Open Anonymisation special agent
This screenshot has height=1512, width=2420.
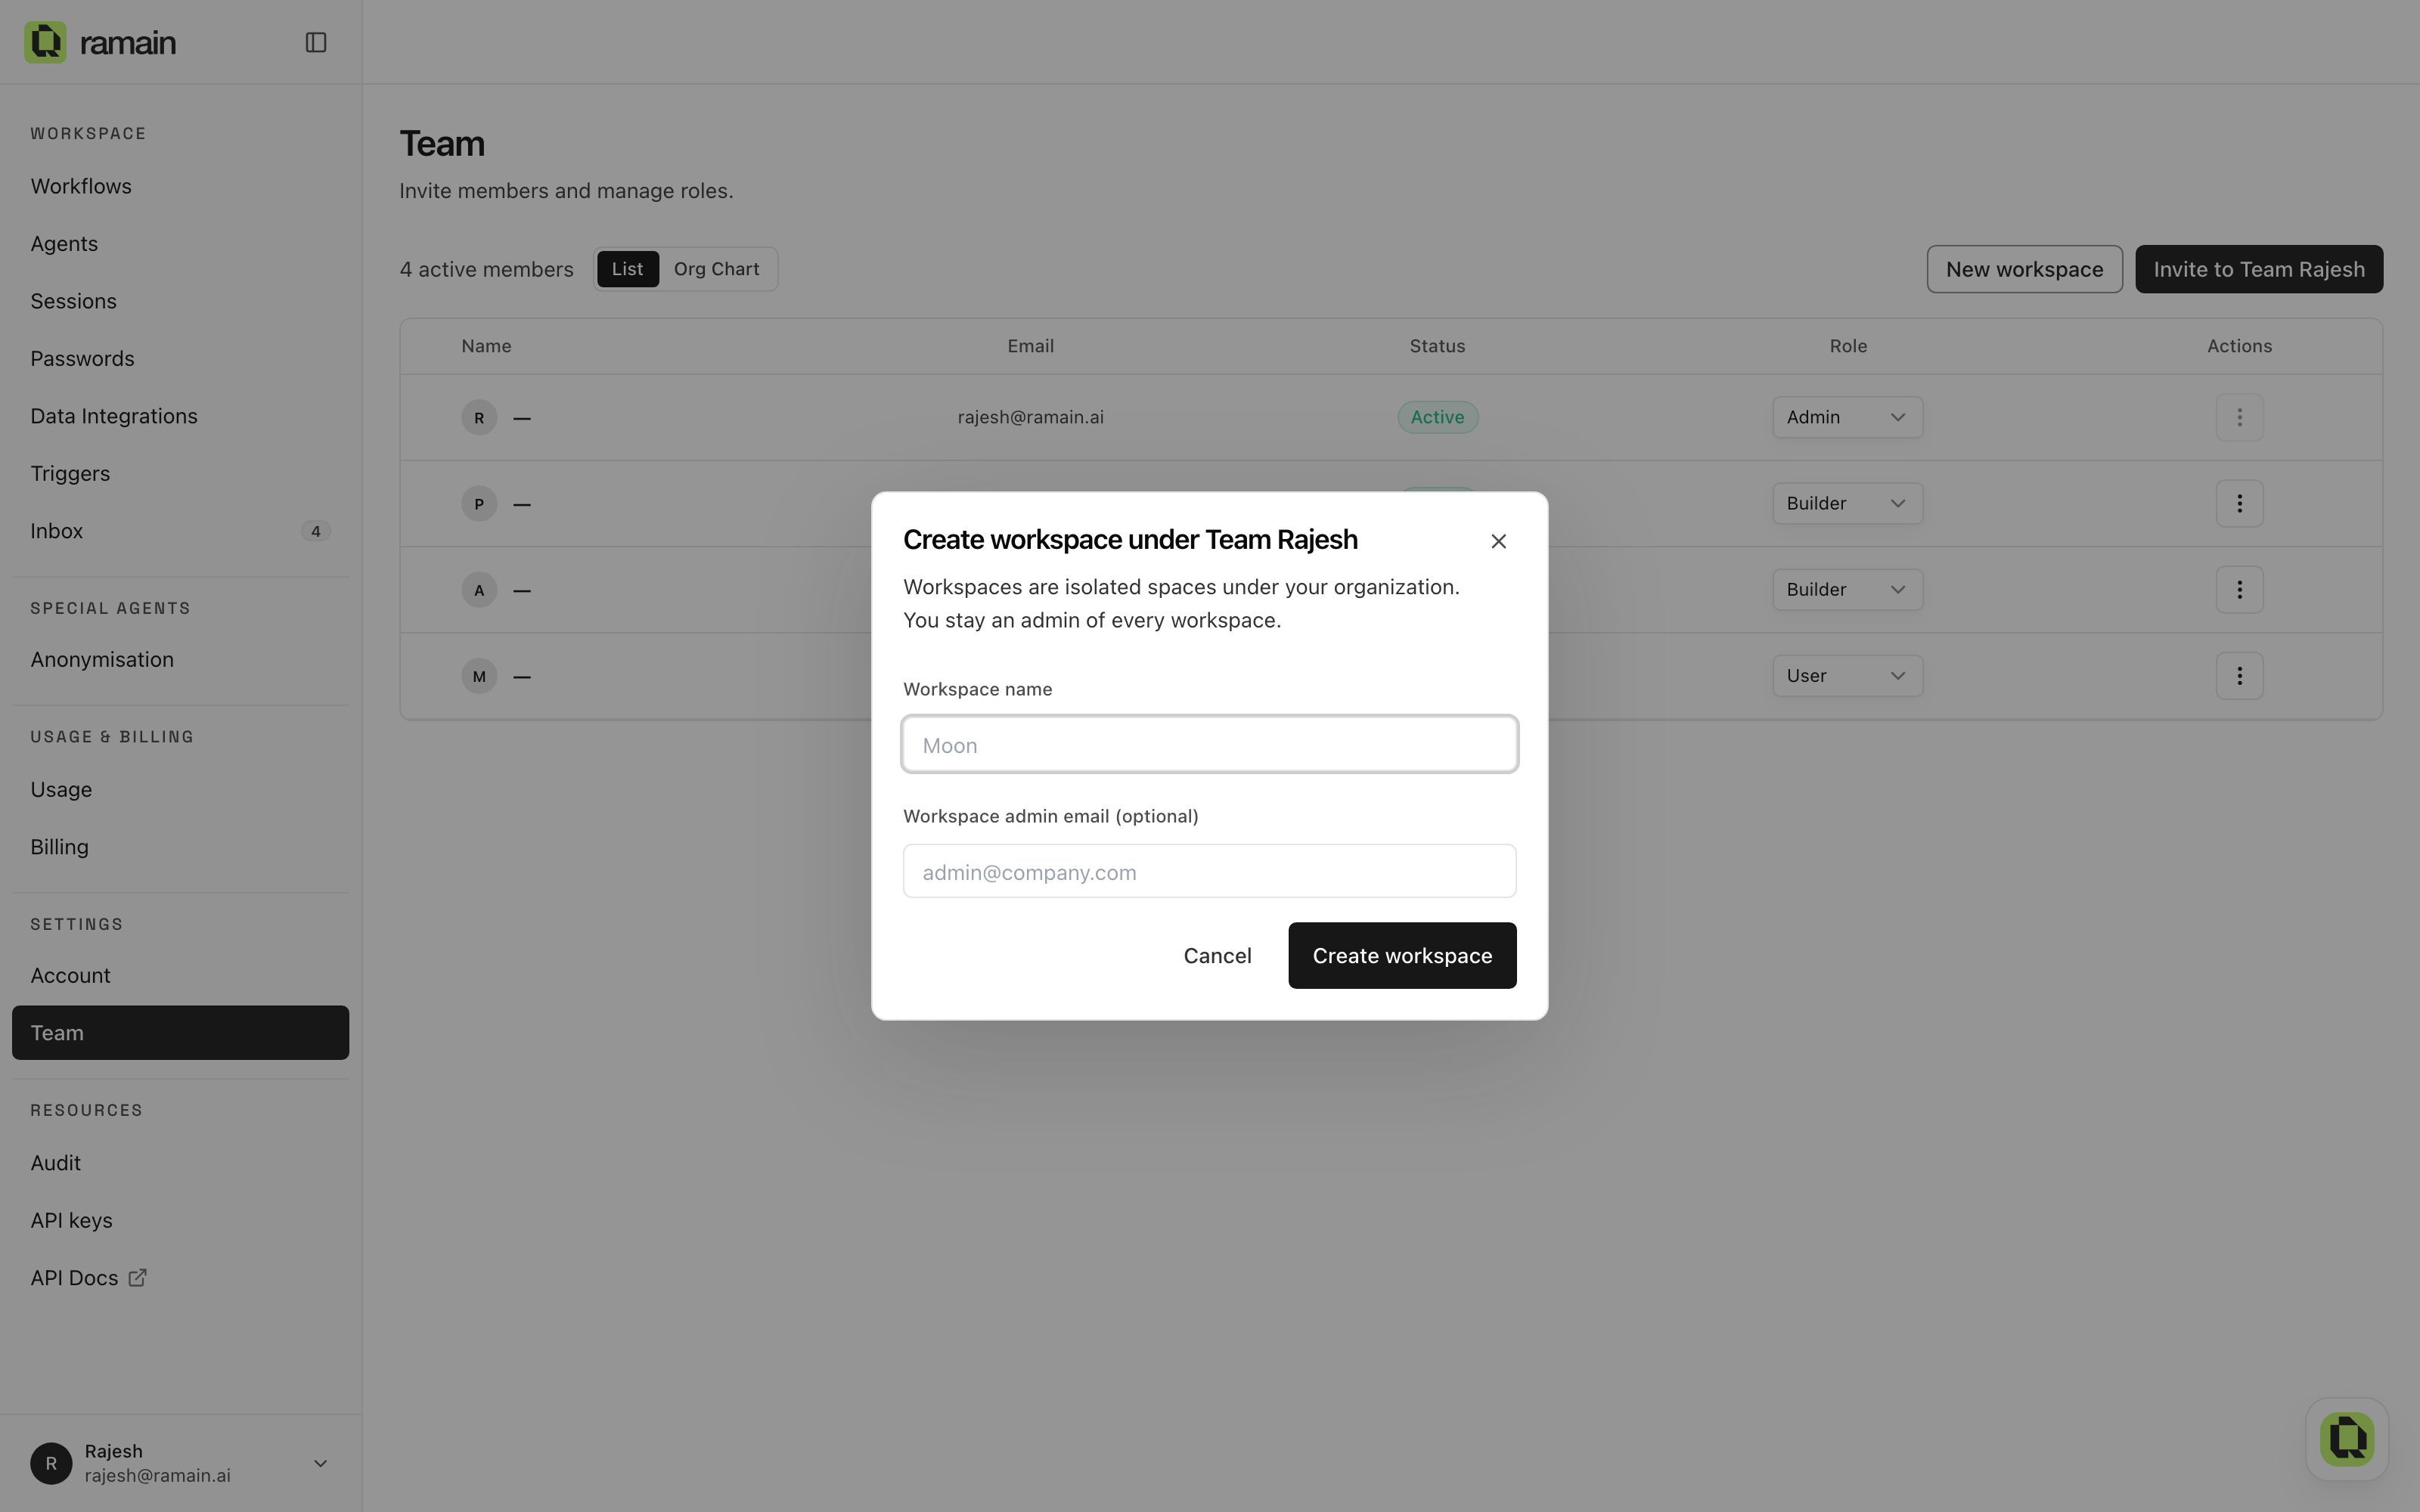pyautogui.click(x=180, y=659)
